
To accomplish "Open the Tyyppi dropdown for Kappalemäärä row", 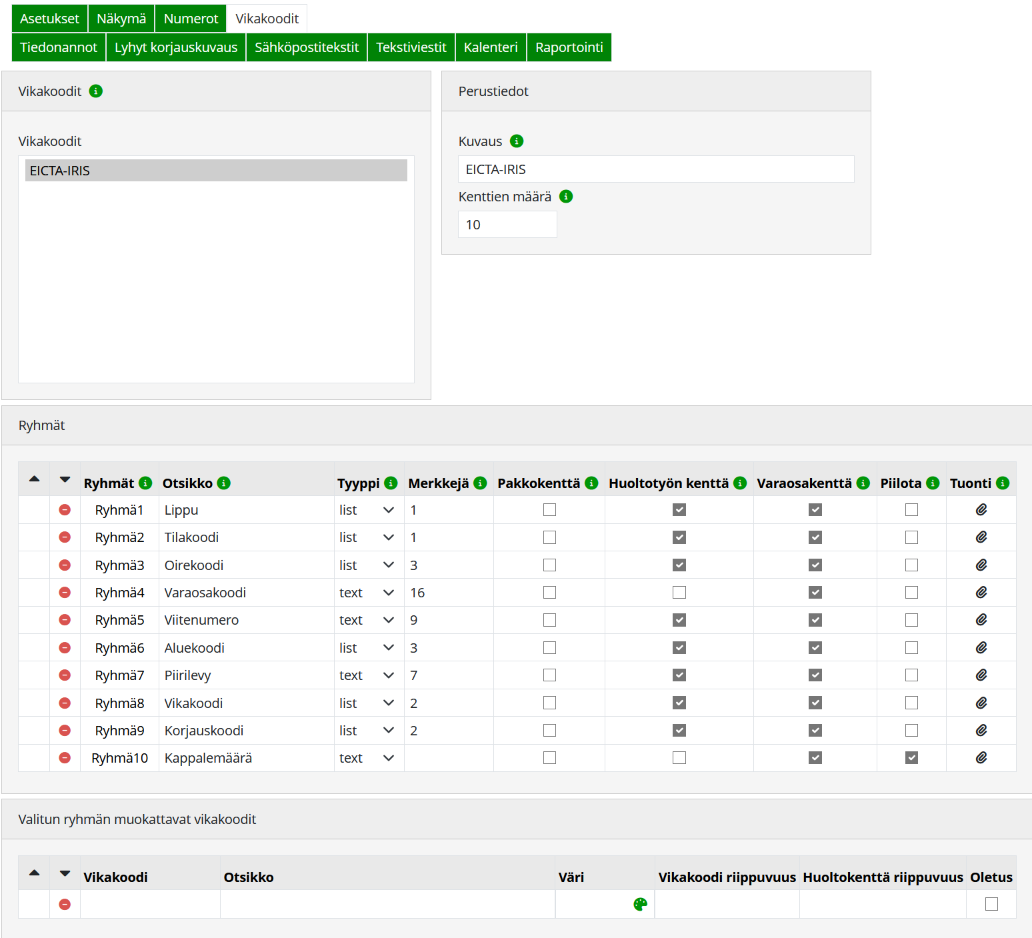I will pyautogui.click(x=367, y=758).
